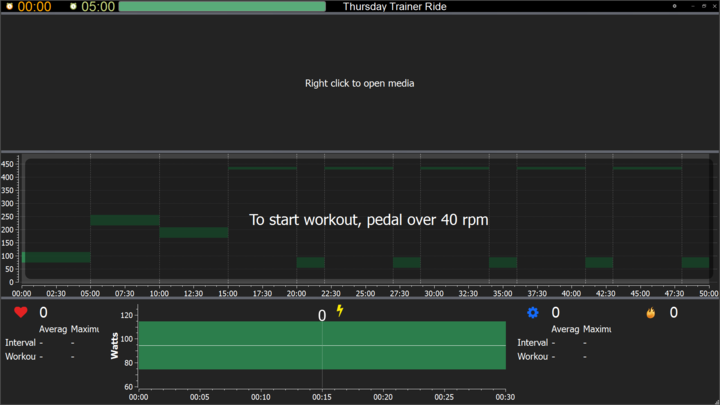The height and width of the screenshot is (405, 720).
Task: Open the settings gear in the title bar
Action: (x=674, y=6)
